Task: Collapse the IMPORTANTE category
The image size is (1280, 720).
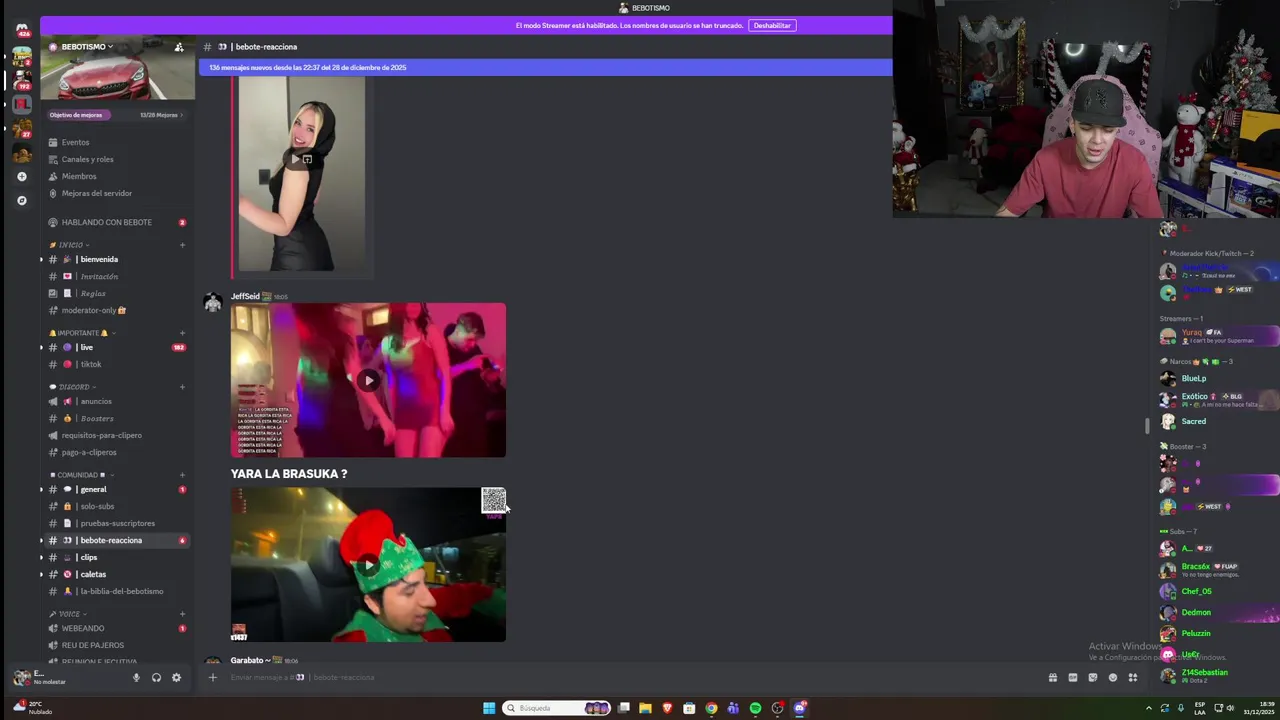Action: point(82,333)
